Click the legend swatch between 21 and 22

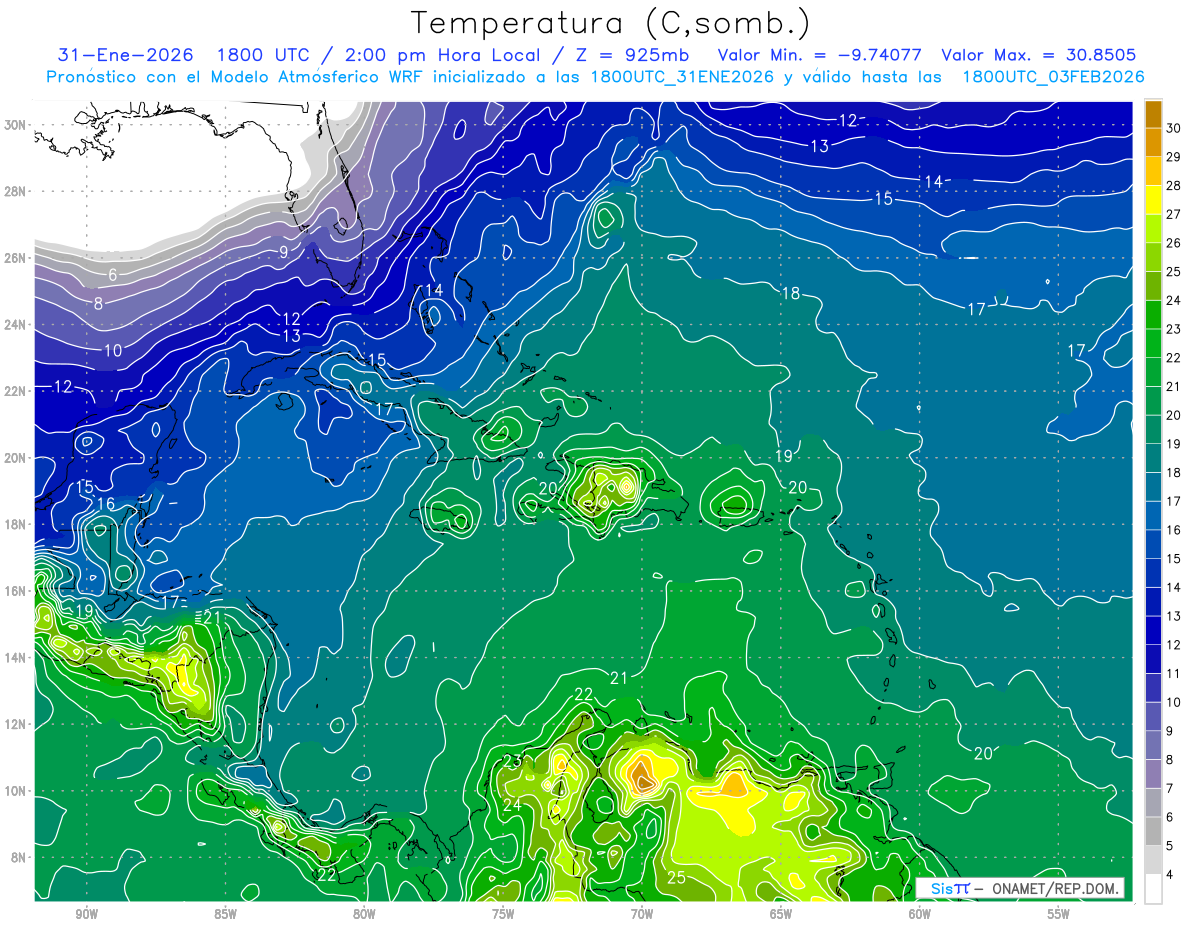click(x=1154, y=372)
